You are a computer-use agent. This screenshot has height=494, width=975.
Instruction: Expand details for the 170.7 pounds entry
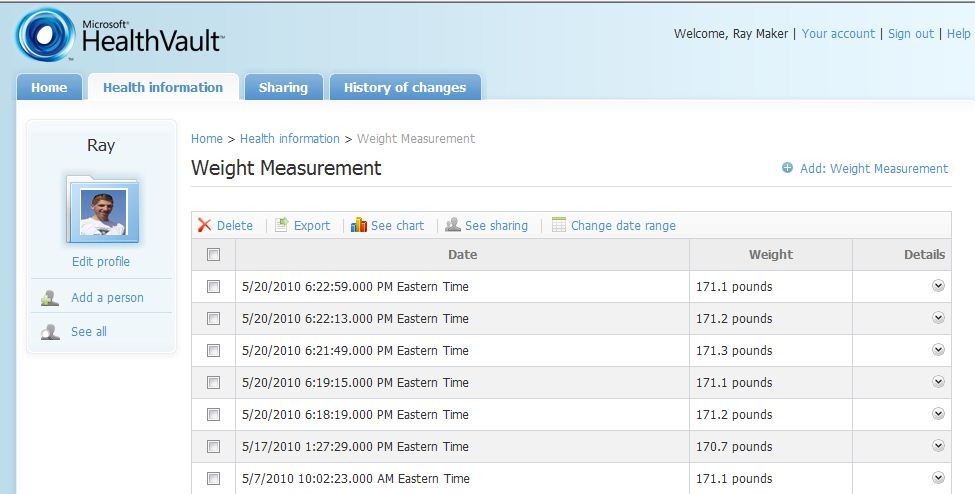coord(938,445)
